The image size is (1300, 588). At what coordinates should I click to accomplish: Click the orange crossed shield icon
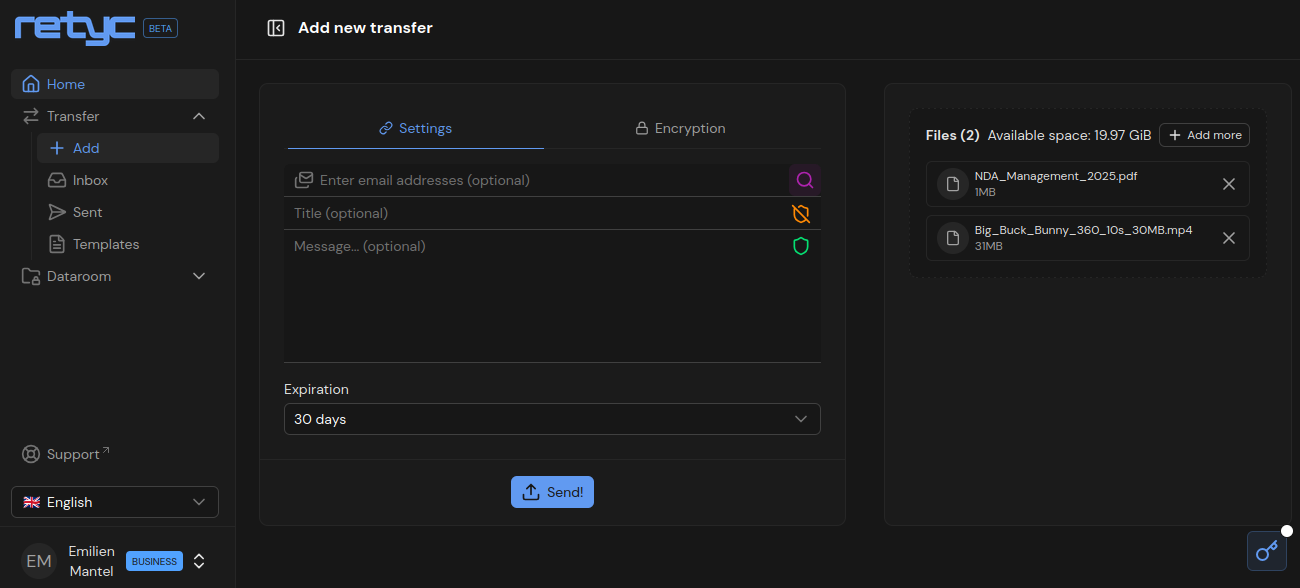[x=801, y=213]
